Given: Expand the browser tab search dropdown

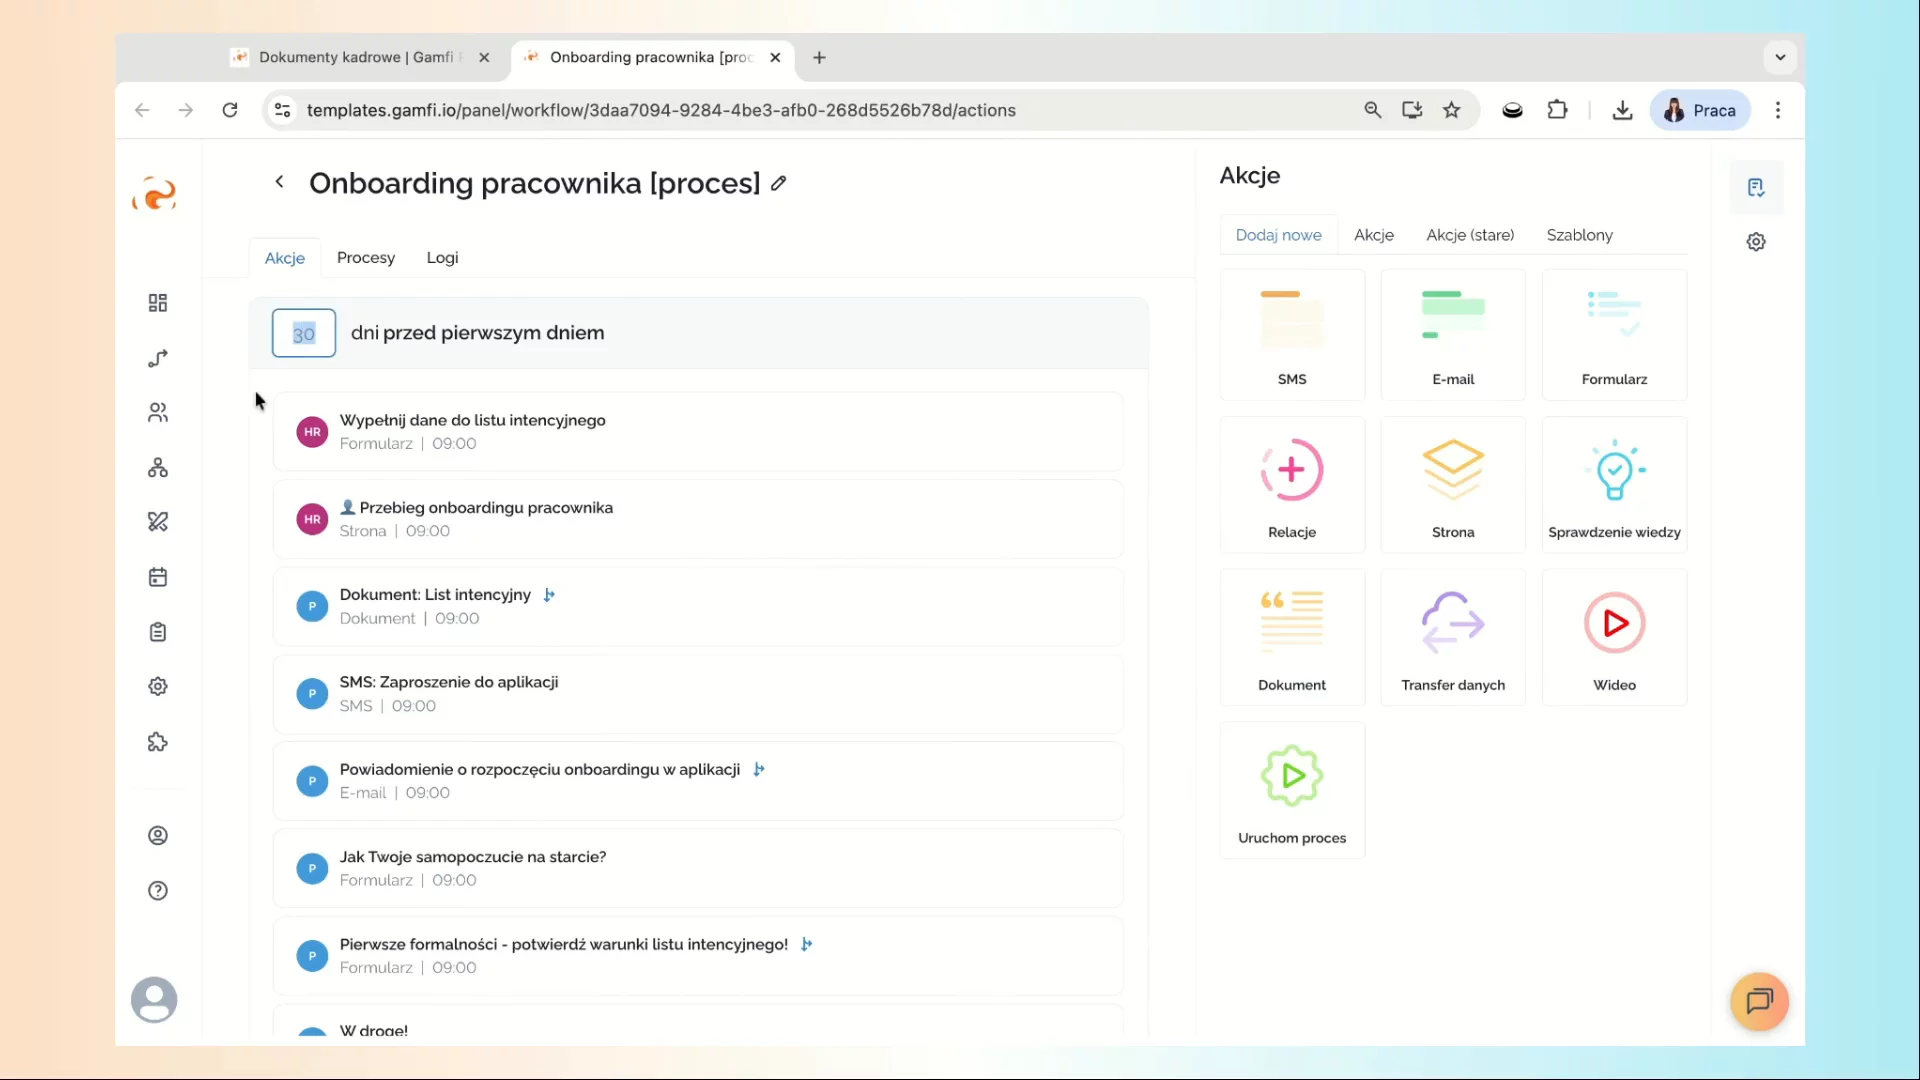Looking at the screenshot, I should tap(1779, 57).
